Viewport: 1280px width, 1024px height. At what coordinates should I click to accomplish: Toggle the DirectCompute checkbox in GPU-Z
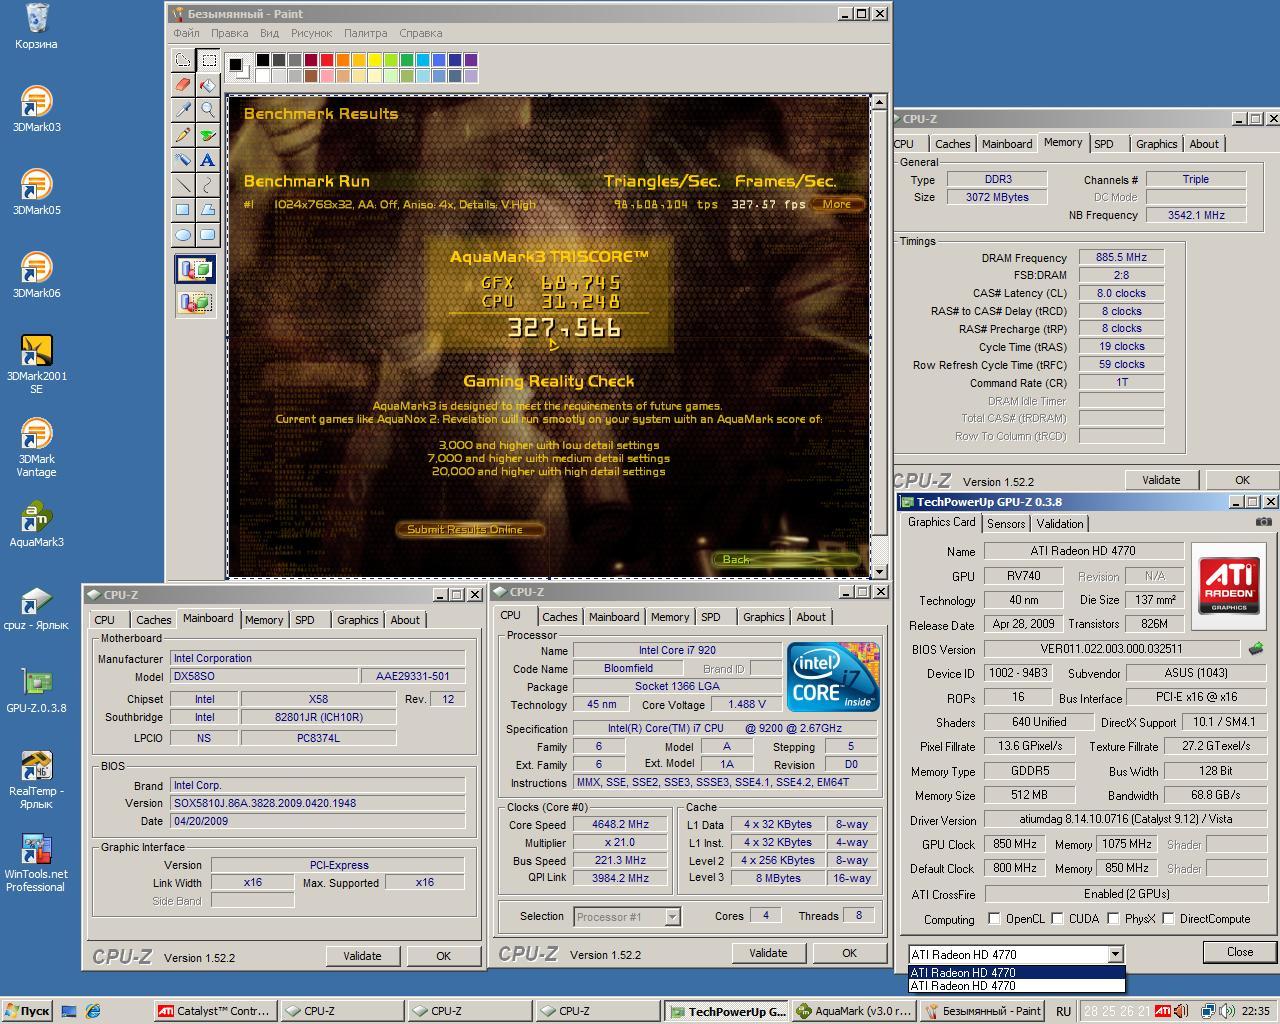click(1168, 918)
